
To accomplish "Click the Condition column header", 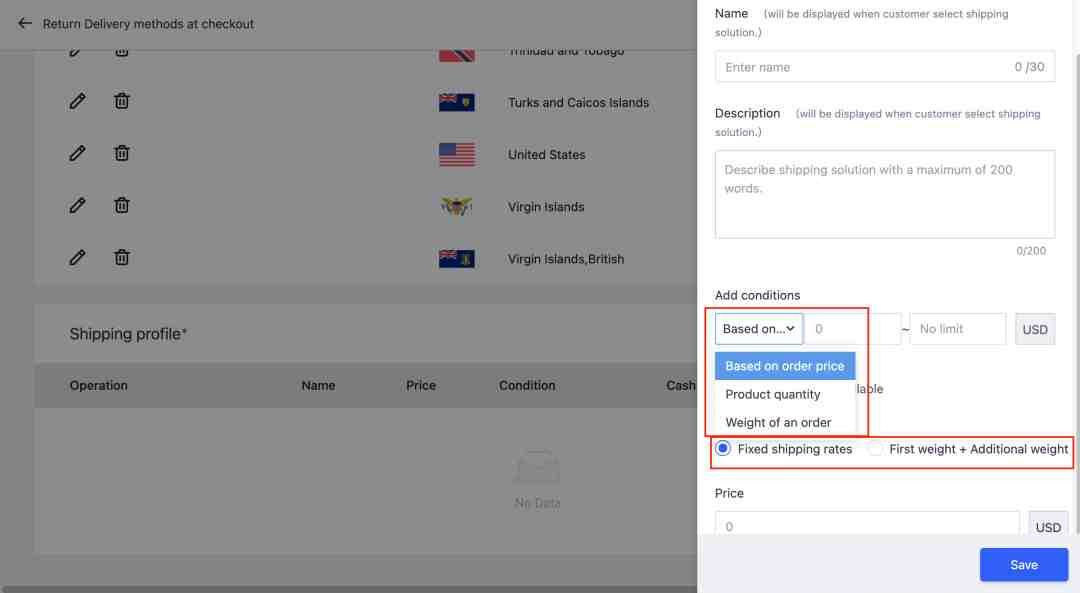I will 527,386.
